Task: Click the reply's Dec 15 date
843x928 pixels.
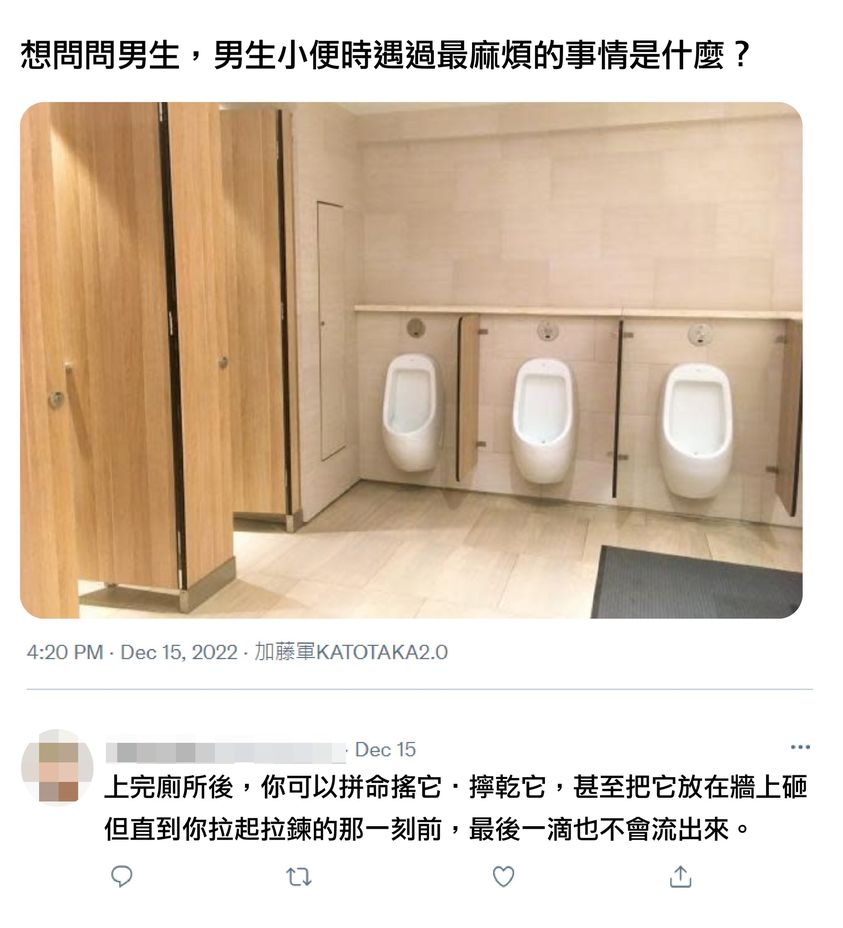Action: [x=385, y=750]
